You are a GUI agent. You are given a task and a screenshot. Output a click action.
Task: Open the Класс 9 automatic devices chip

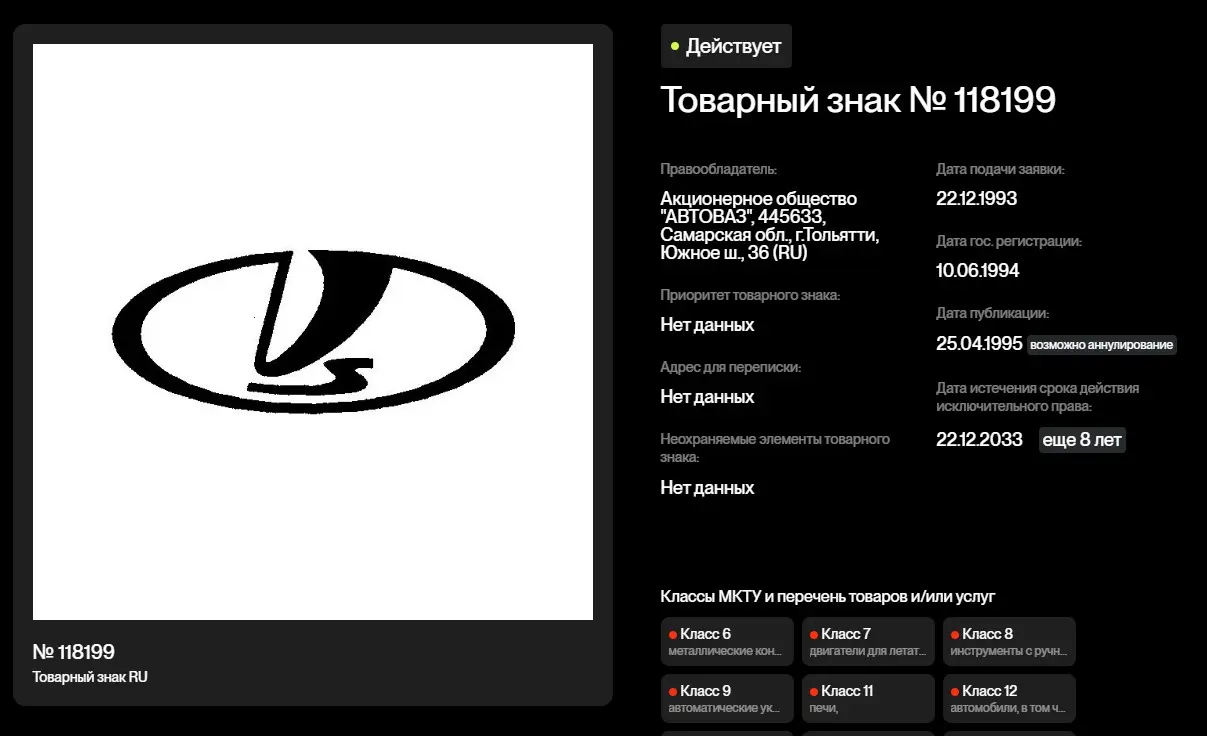click(727, 699)
